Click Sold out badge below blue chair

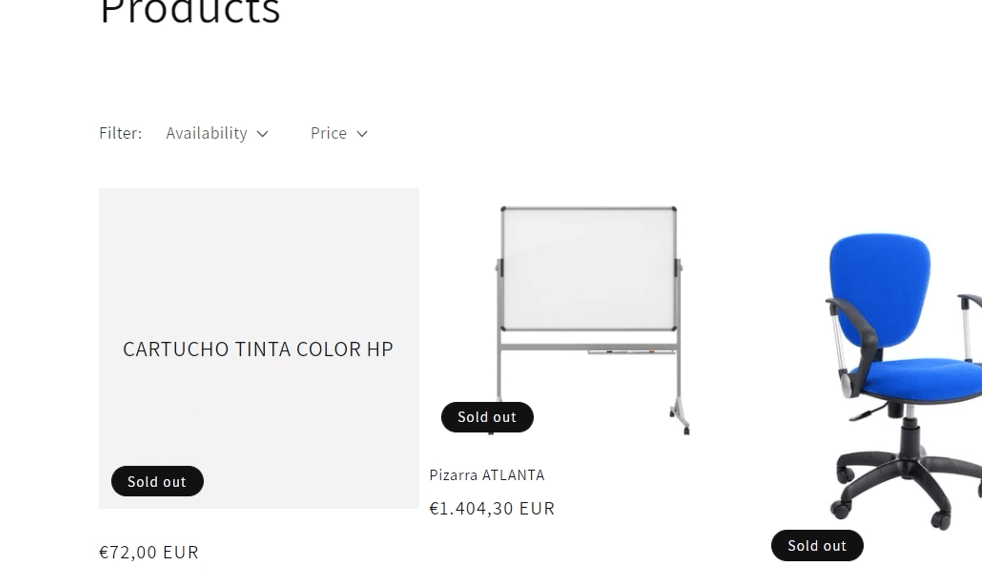tap(817, 546)
